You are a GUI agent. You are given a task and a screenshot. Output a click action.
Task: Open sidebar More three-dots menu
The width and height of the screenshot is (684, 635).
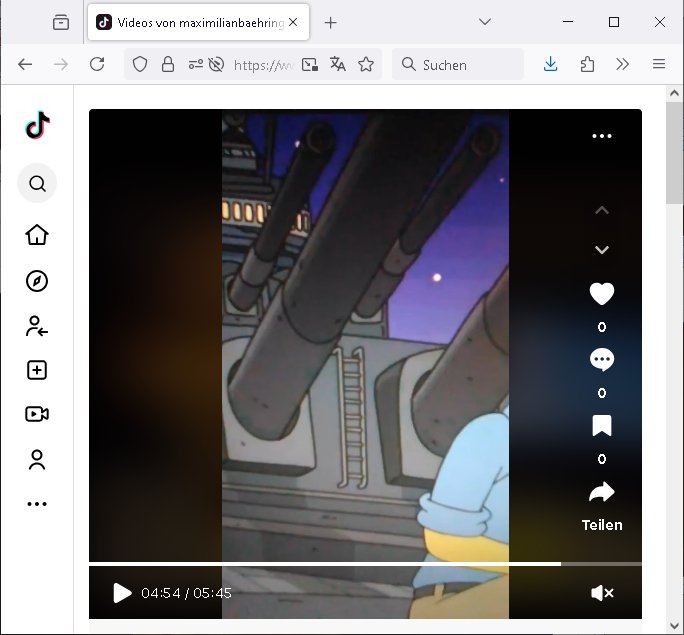click(x=37, y=504)
